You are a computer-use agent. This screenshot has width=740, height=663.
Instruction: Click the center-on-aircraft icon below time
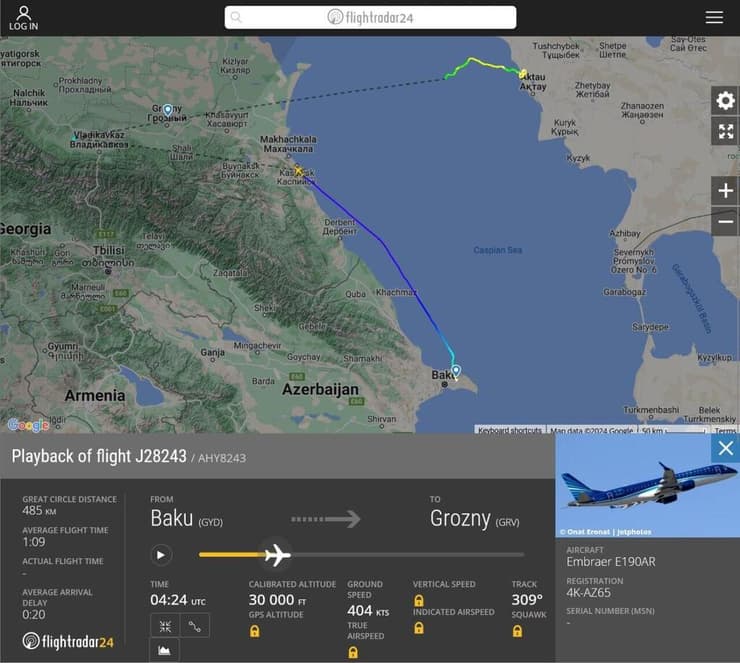[x=164, y=626]
